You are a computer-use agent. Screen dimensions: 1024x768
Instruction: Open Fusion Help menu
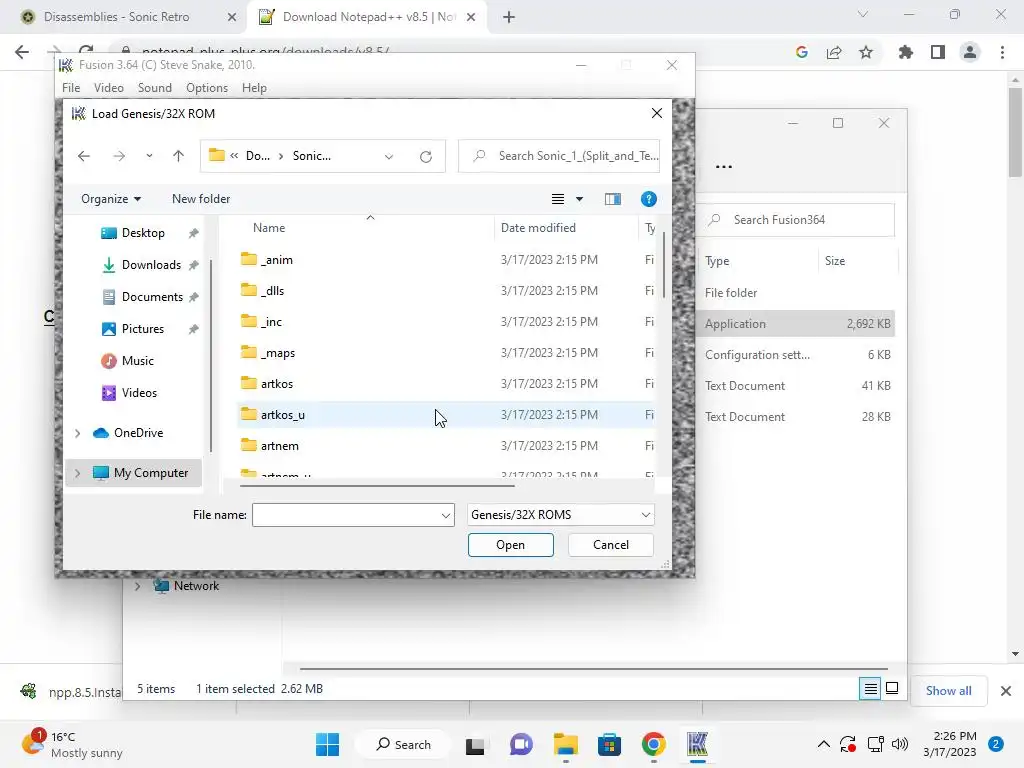click(x=254, y=88)
